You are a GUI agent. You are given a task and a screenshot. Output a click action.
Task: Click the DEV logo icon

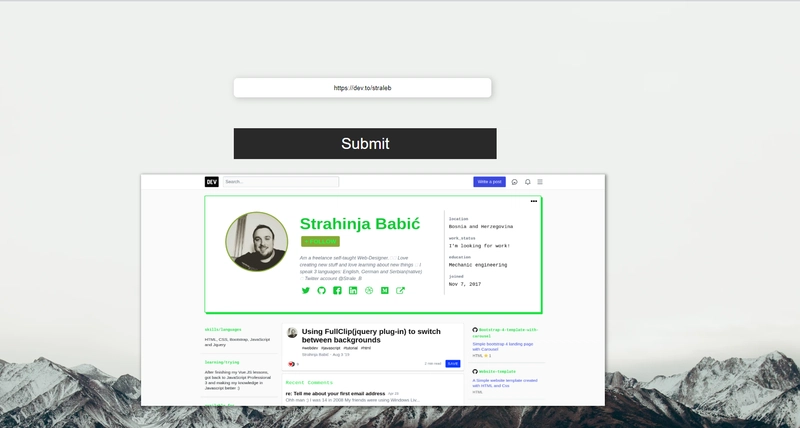212,182
